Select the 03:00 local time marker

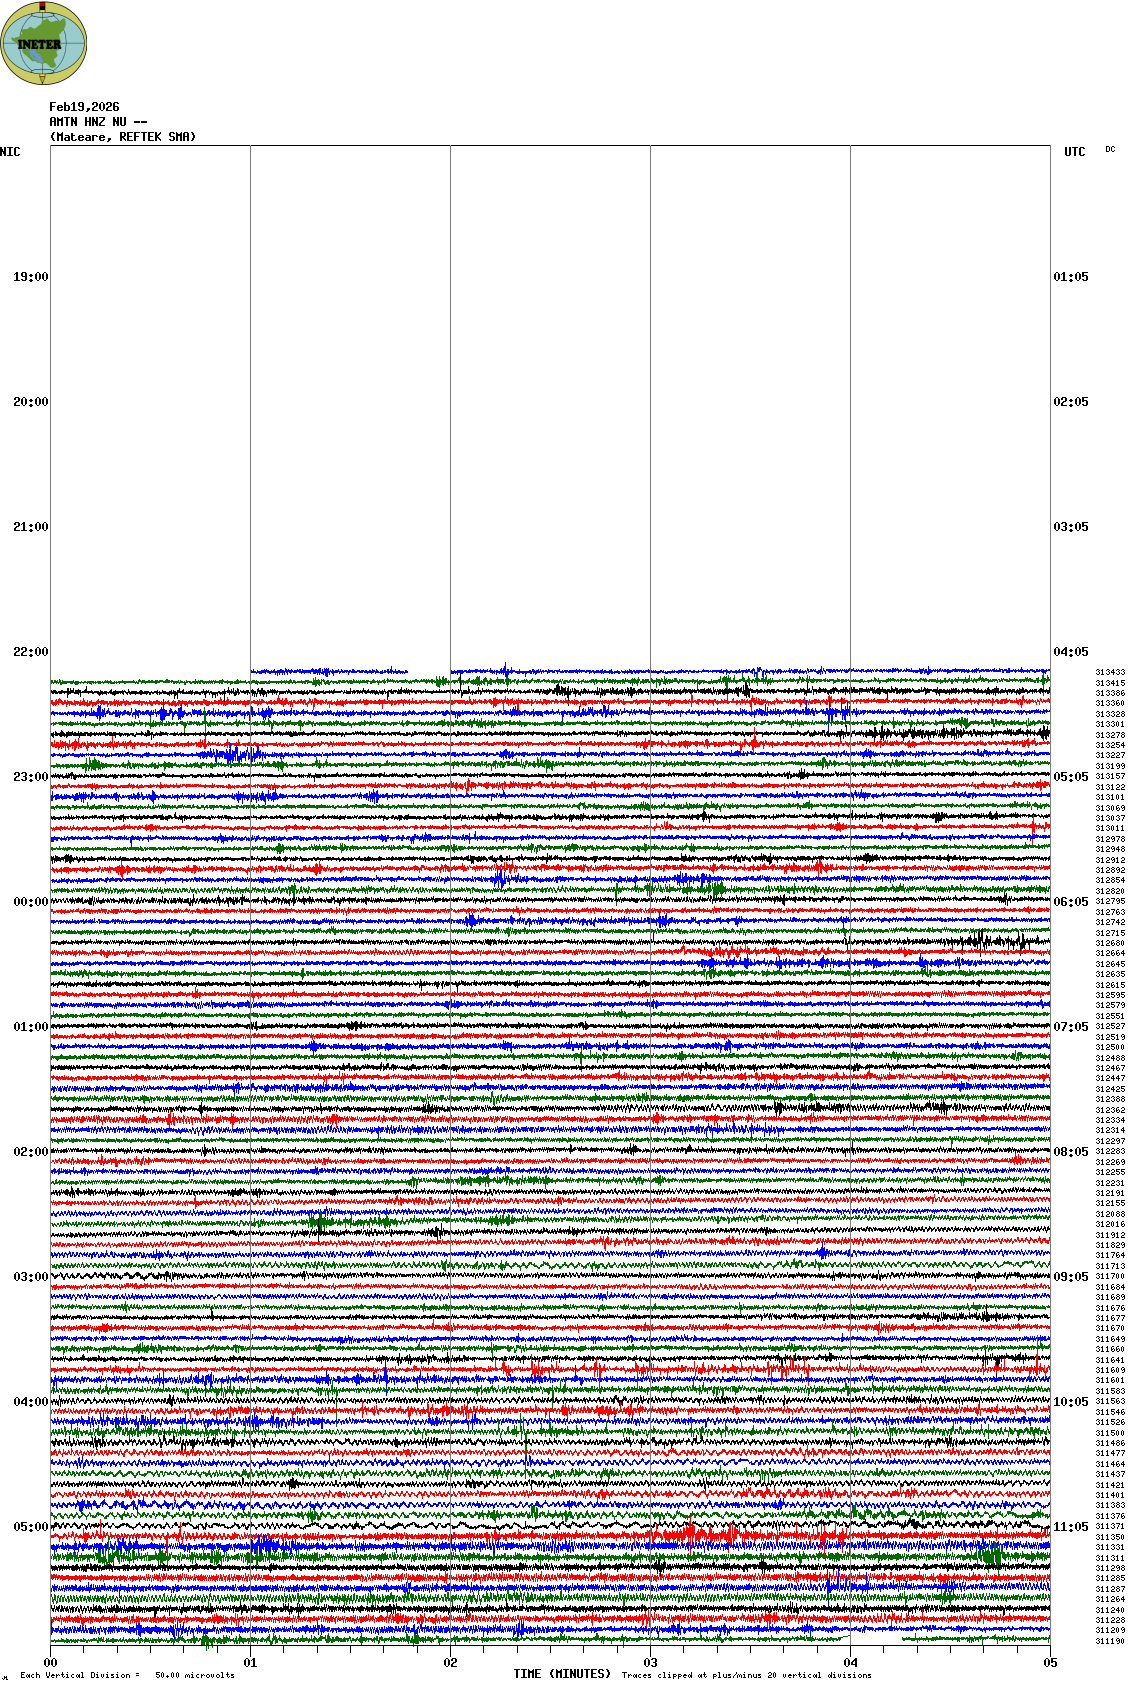30,1277
